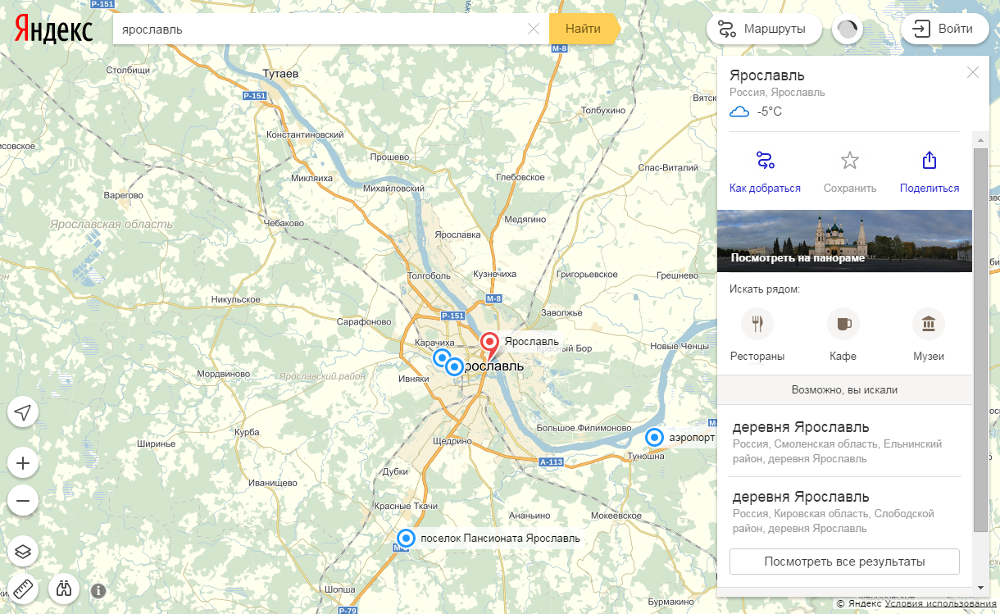Click the Михайловский map label
Viewport: 1000px width, 614px height.
click(393, 188)
